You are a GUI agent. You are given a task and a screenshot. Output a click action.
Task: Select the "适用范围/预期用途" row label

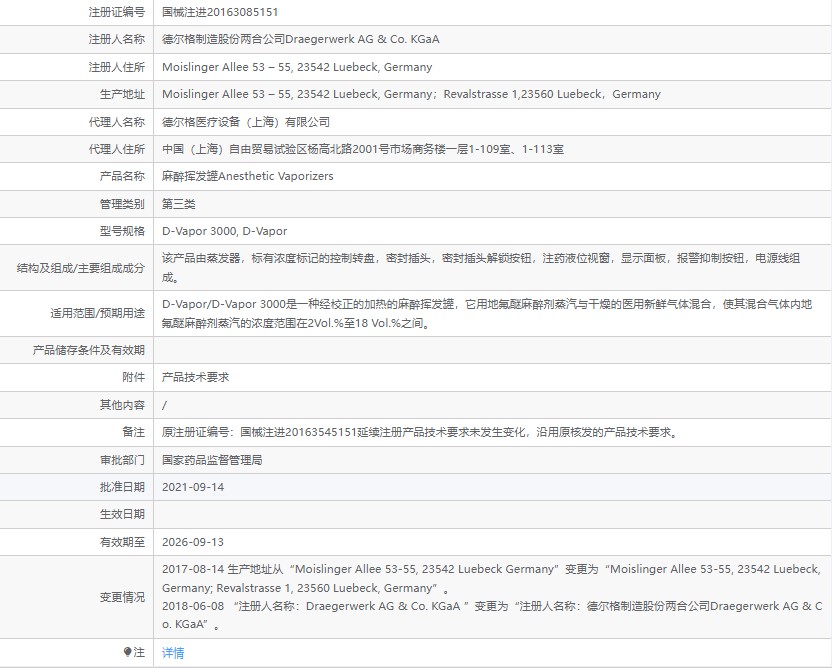[98, 313]
